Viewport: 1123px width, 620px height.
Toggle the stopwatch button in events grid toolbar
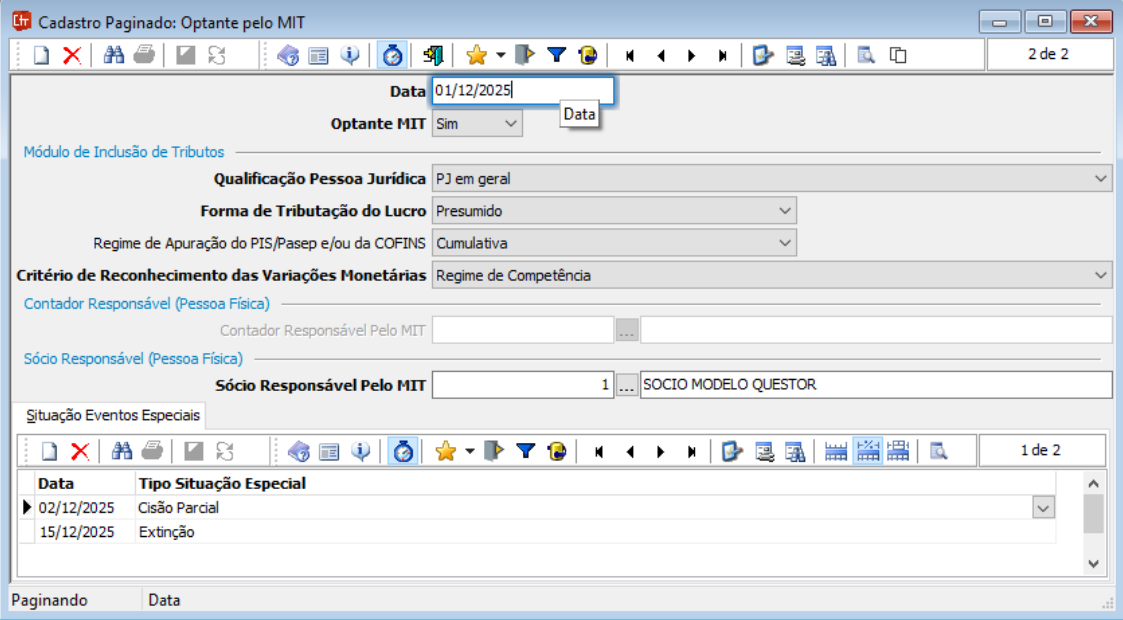coord(402,452)
